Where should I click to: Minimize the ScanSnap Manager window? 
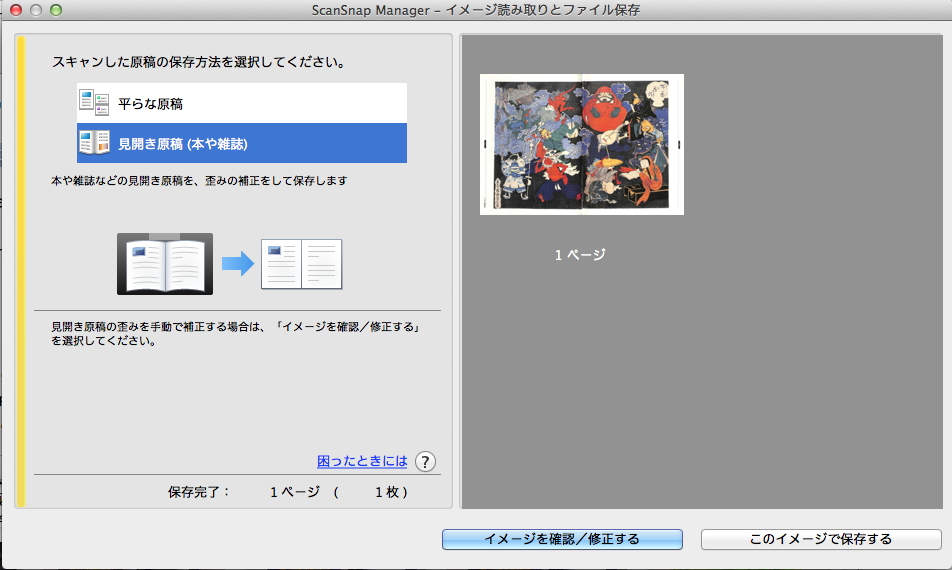click(x=36, y=10)
